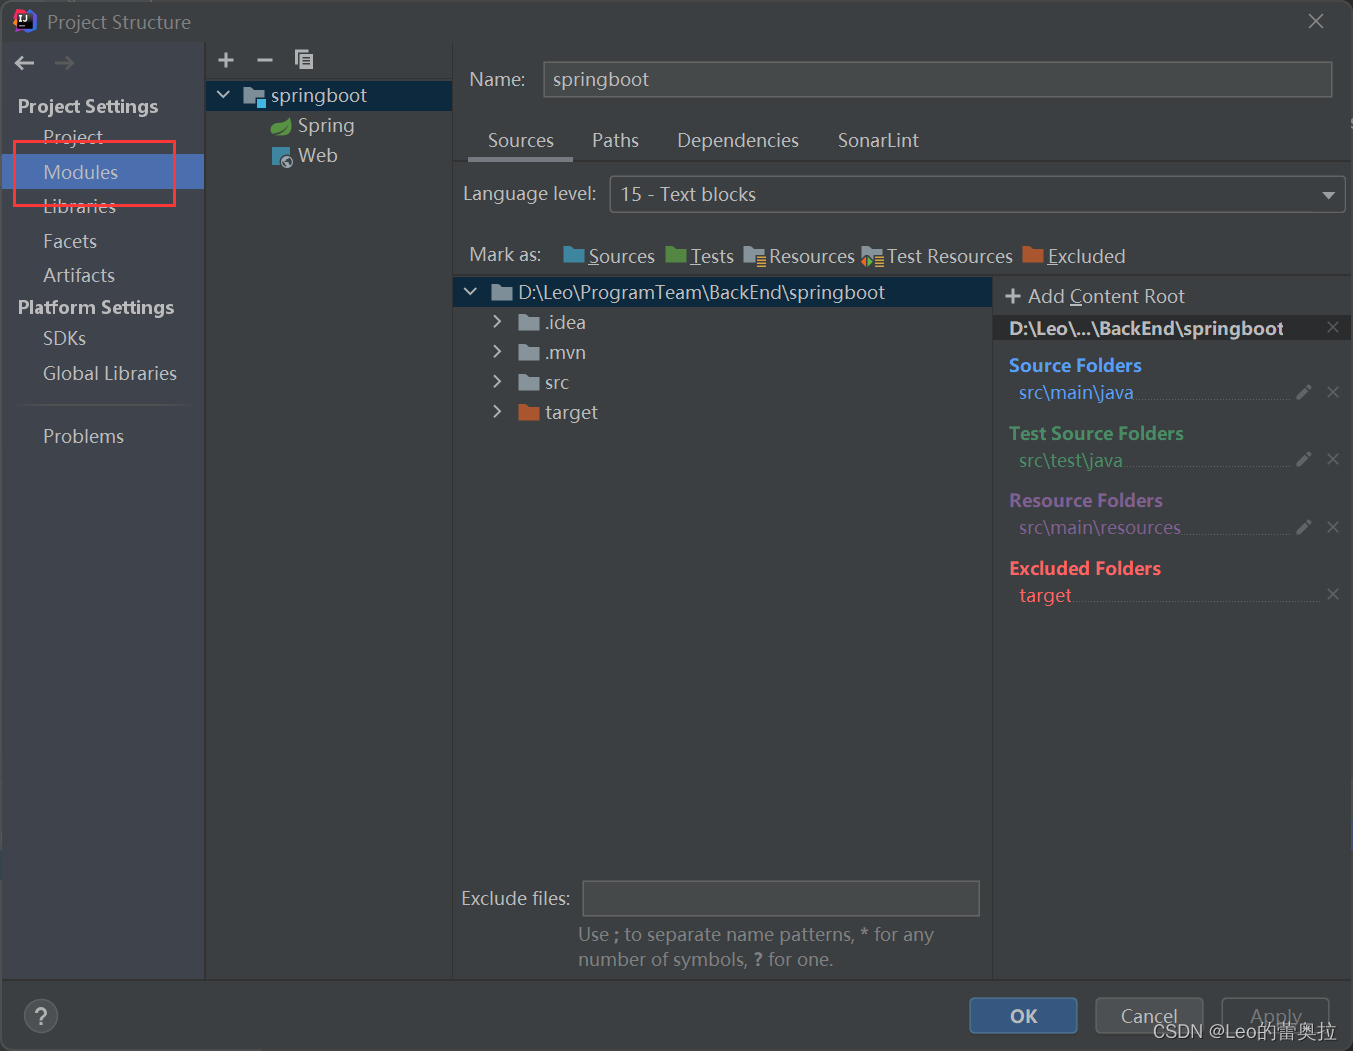Open the Problems section
Image resolution: width=1353 pixels, height=1051 pixels.
click(x=84, y=437)
